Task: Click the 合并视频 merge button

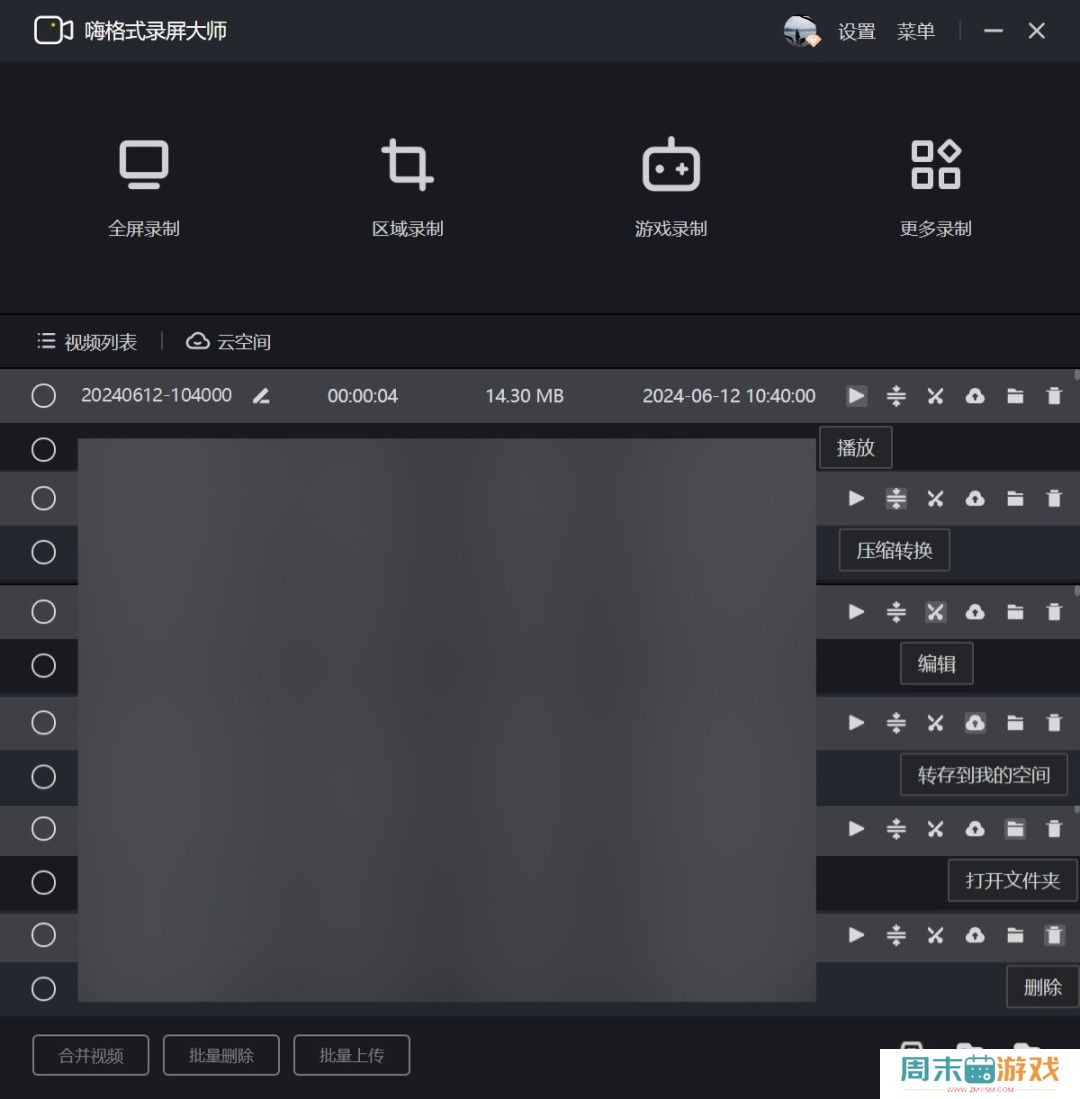Action: [x=91, y=1055]
